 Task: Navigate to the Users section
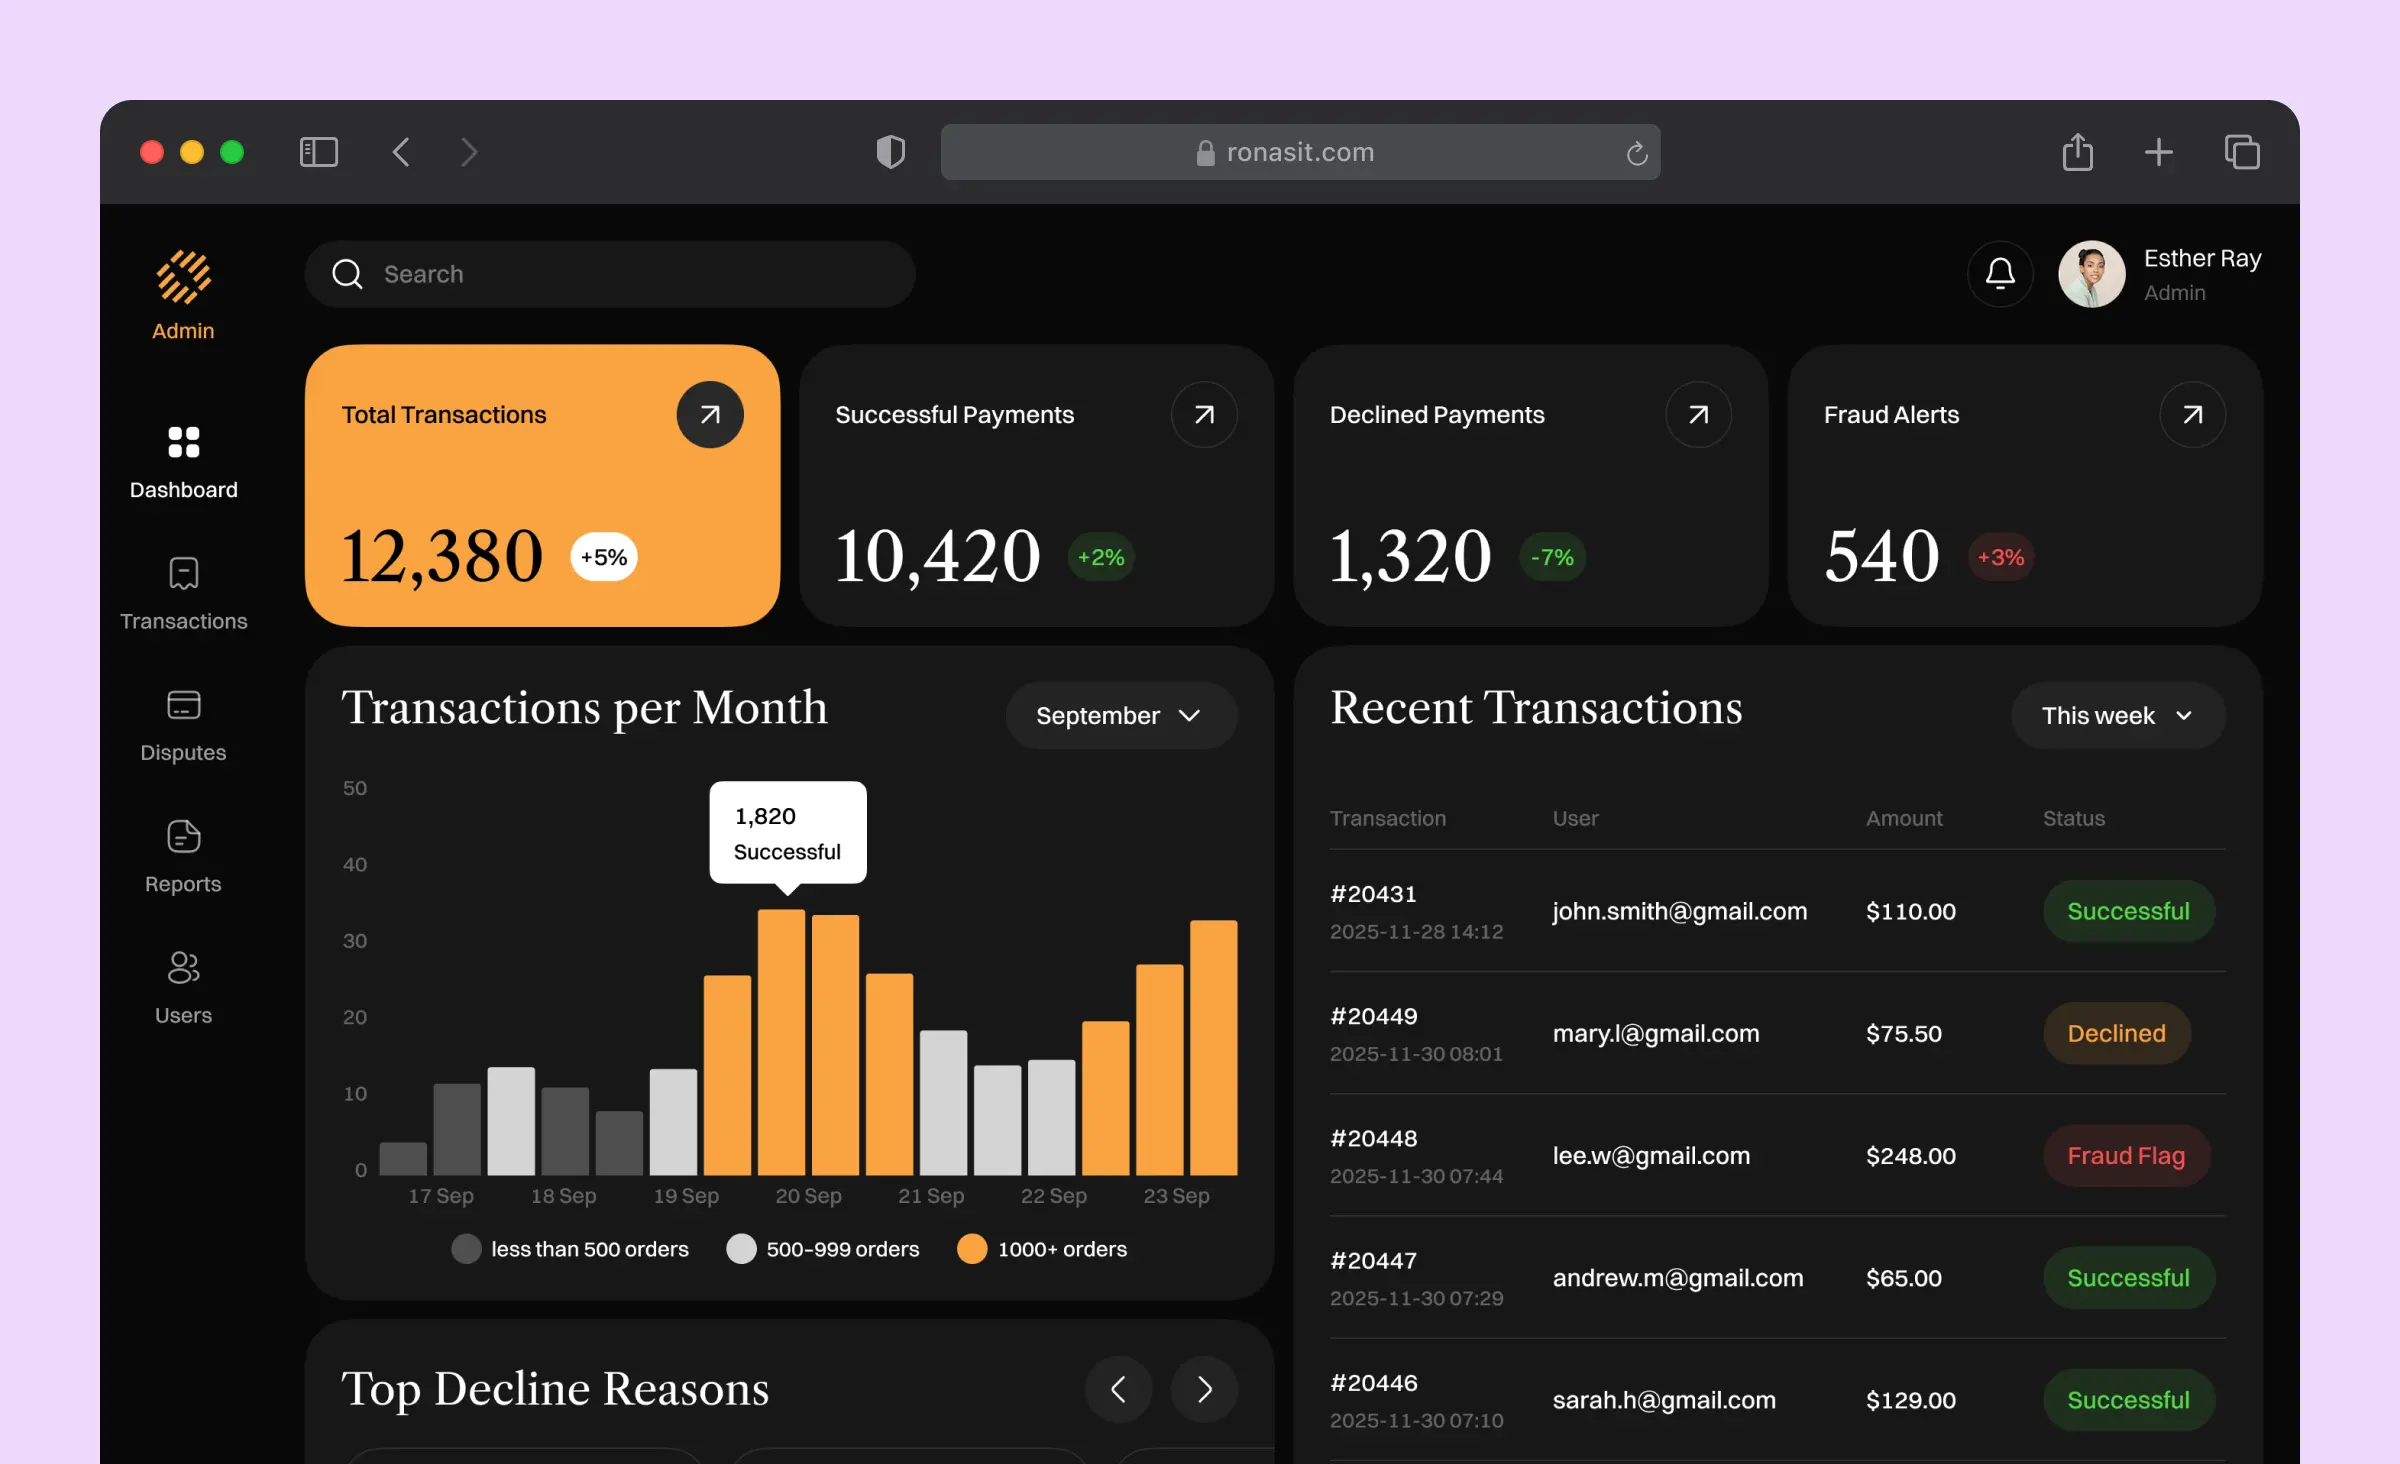(183, 988)
